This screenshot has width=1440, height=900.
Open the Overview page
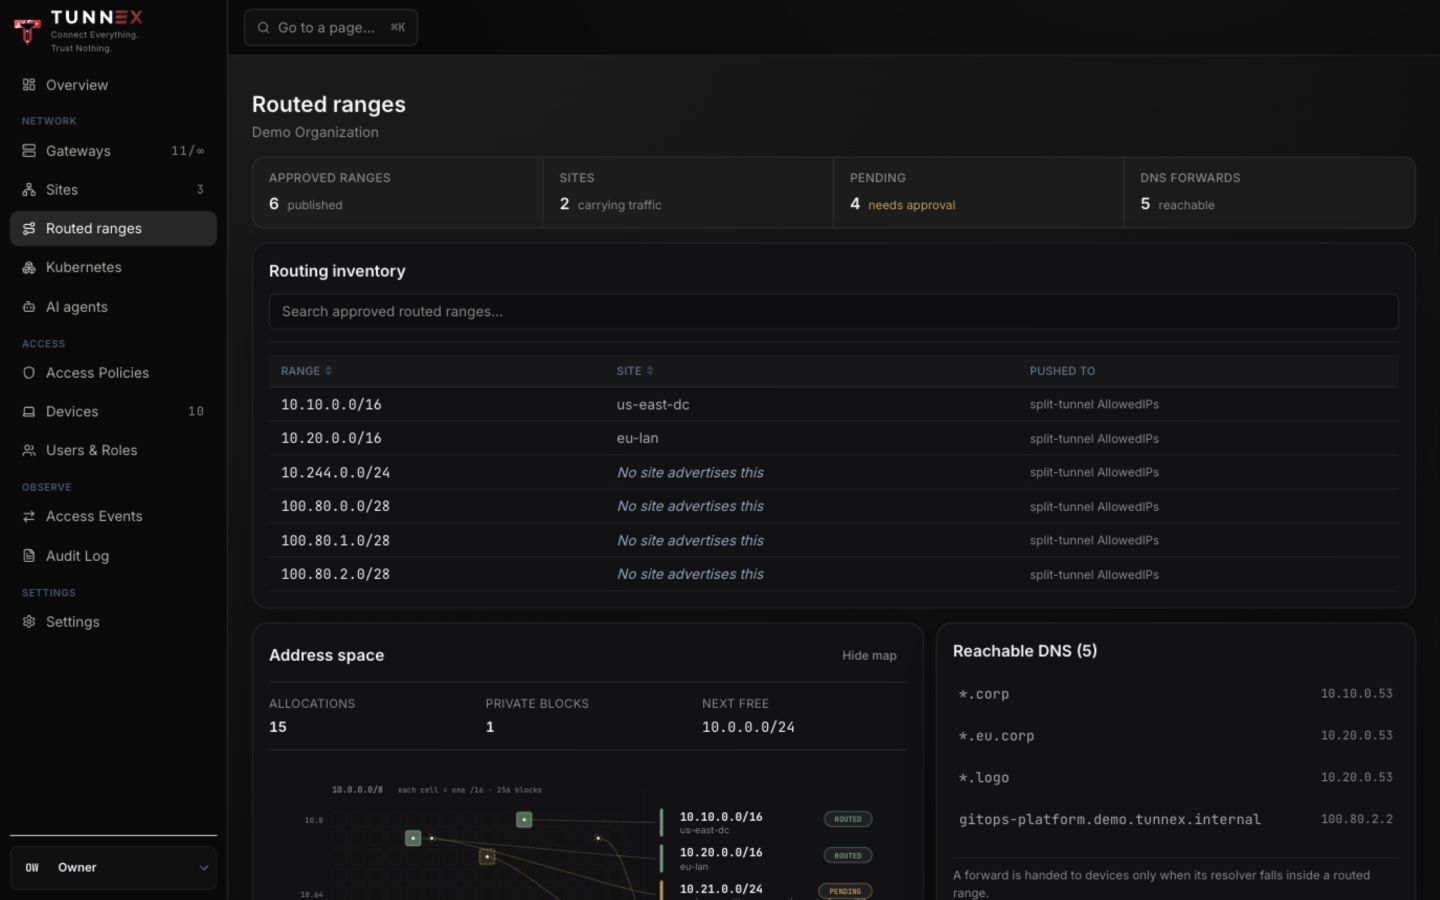[x=113, y=85]
